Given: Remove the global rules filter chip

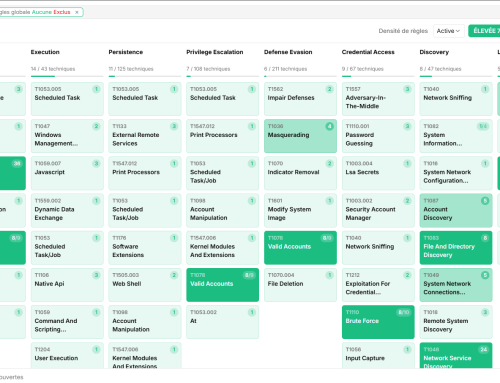Looking at the screenshot, I should tap(77, 12).
